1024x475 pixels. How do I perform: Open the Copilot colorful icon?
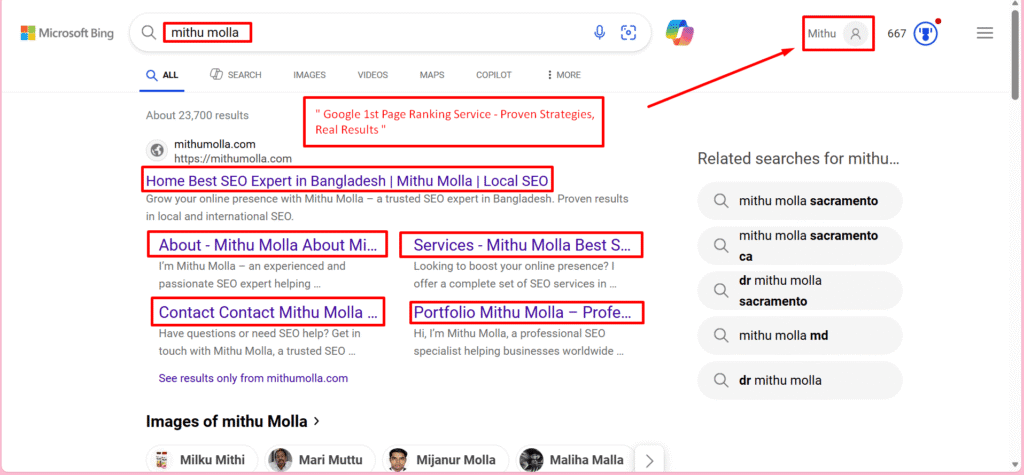pos(680,32)
